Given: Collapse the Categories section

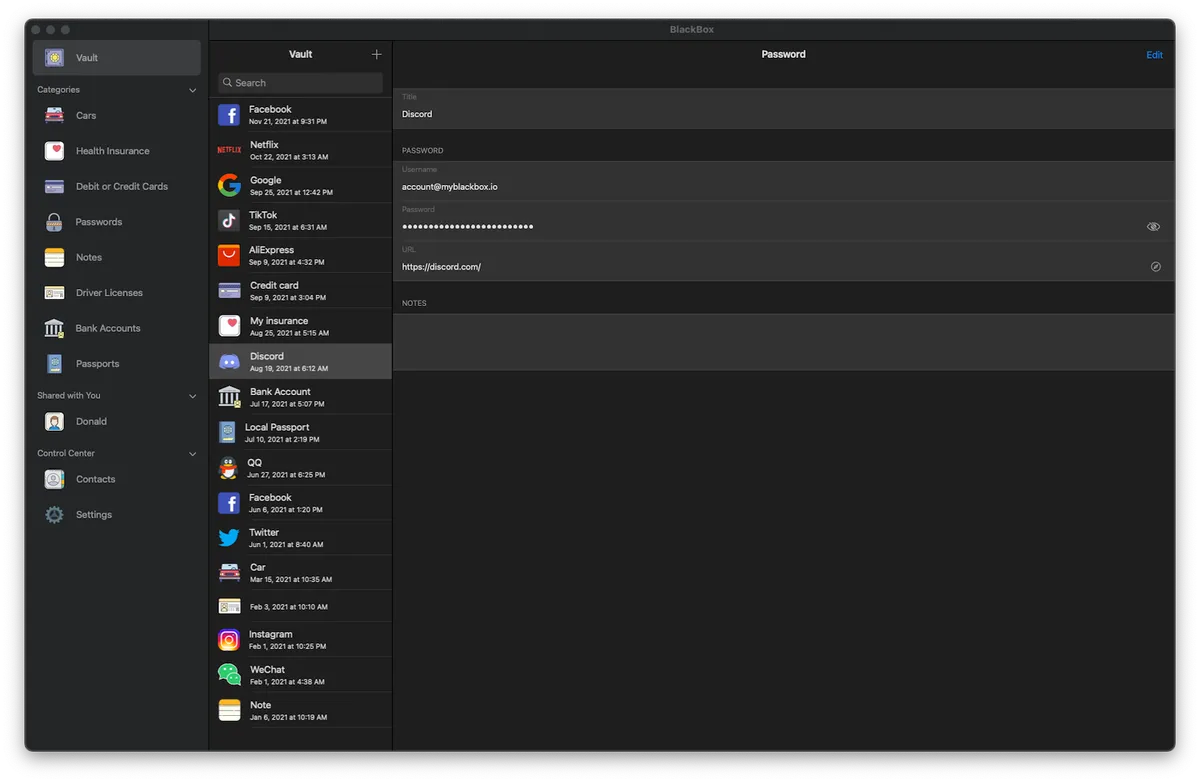Looking at the screenshot, I should [191, 89].
